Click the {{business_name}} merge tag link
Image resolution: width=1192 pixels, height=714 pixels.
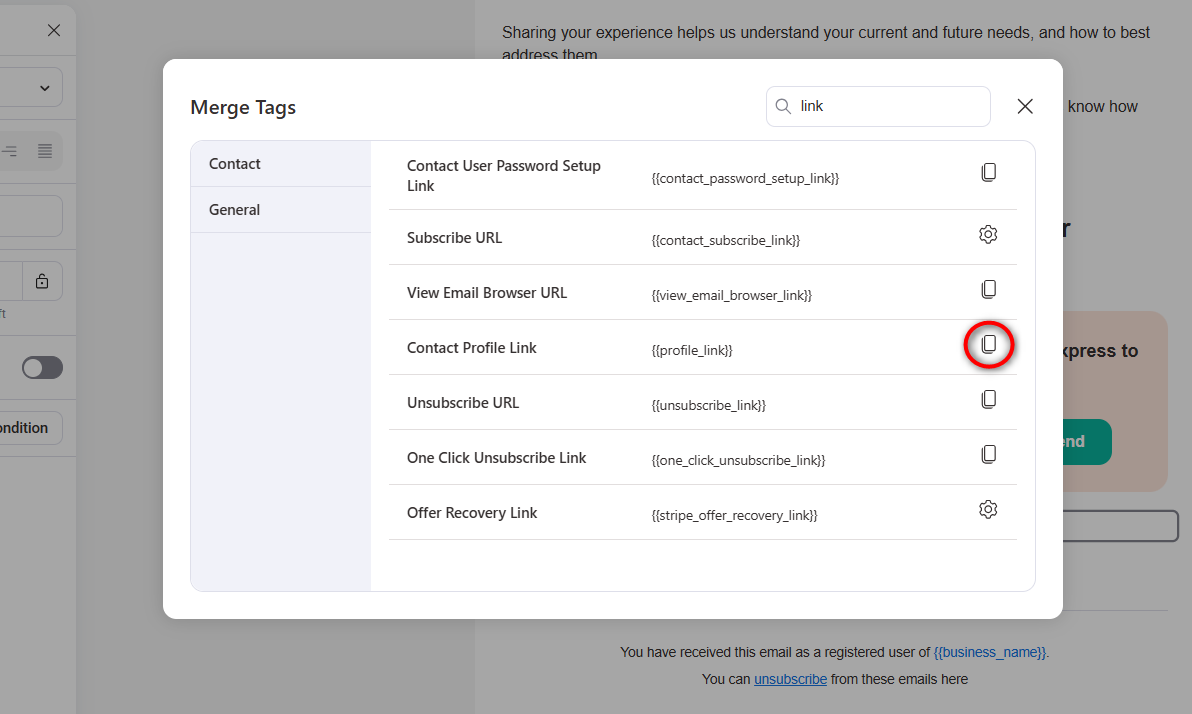tap(988, 652)
